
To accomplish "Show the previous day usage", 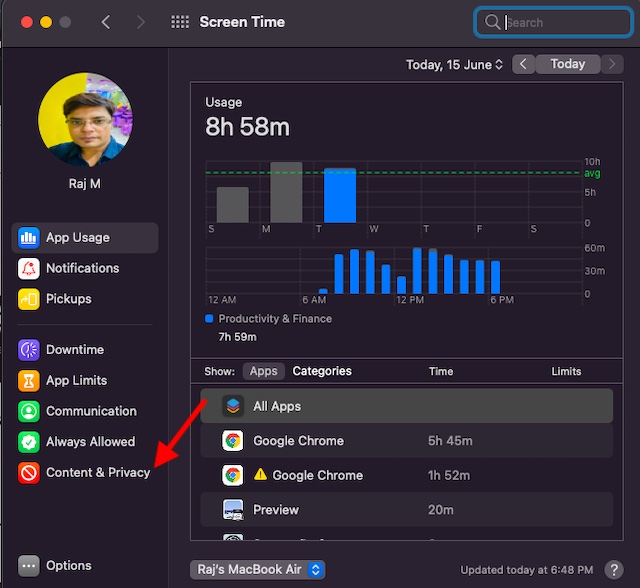I will [523, 64].
